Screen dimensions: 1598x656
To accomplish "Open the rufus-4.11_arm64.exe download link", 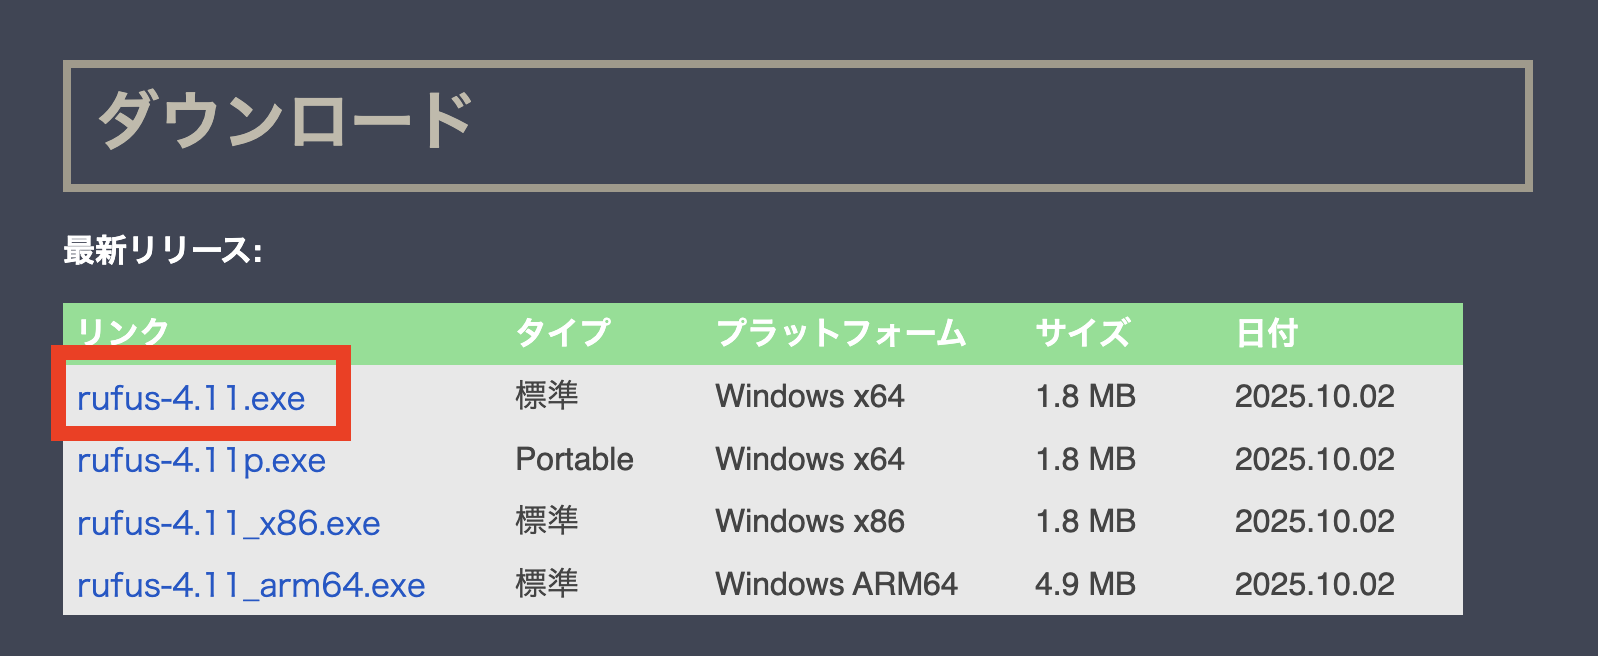I will click(x=251, y=584).
